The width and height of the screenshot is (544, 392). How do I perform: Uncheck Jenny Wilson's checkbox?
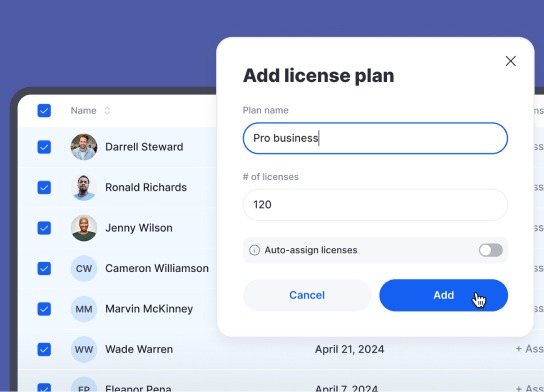(44, 228)
